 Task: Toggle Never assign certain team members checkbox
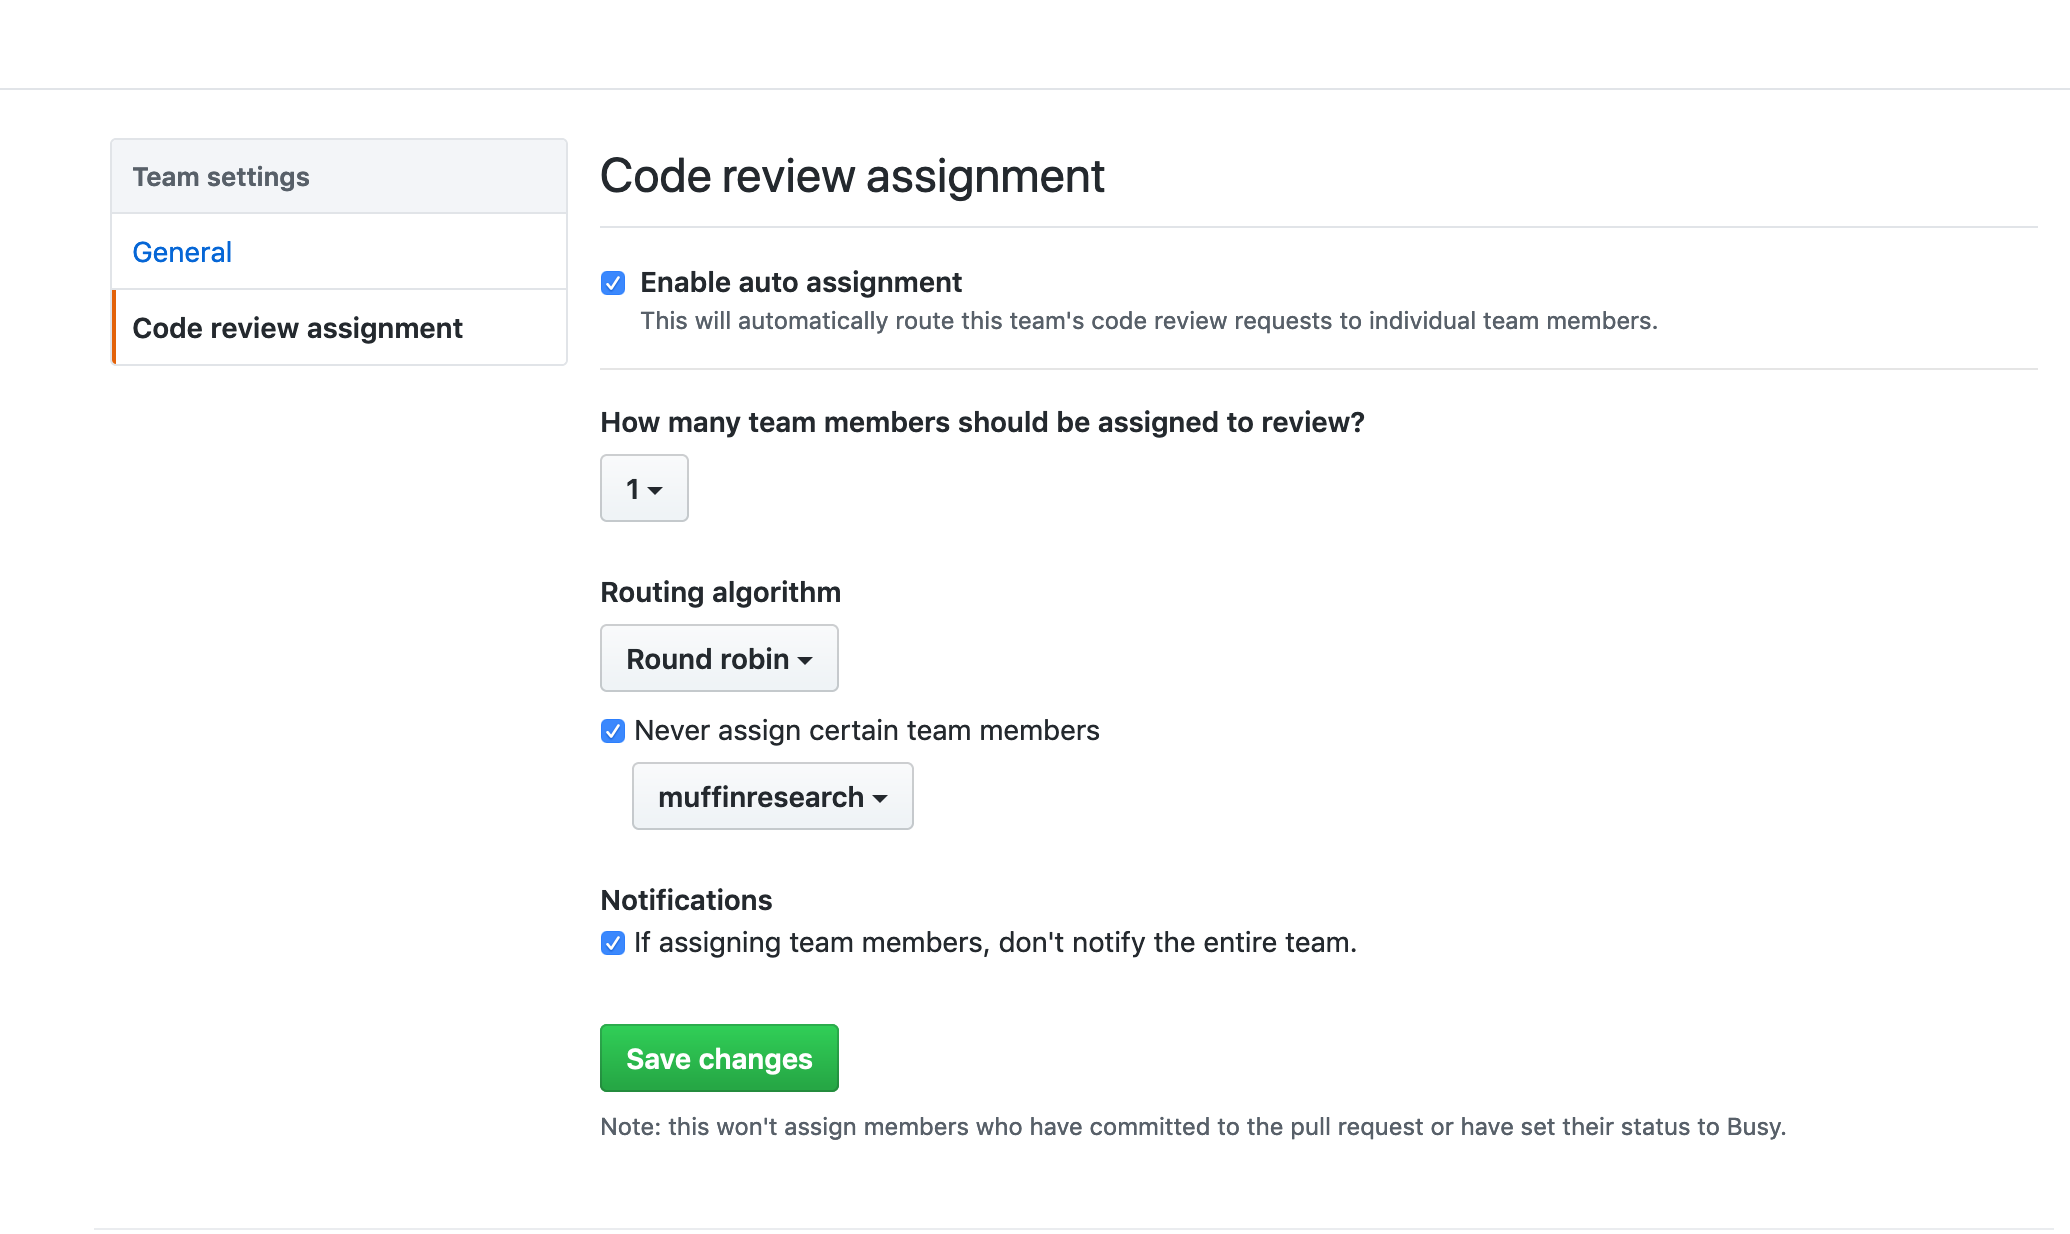[613, 731]
